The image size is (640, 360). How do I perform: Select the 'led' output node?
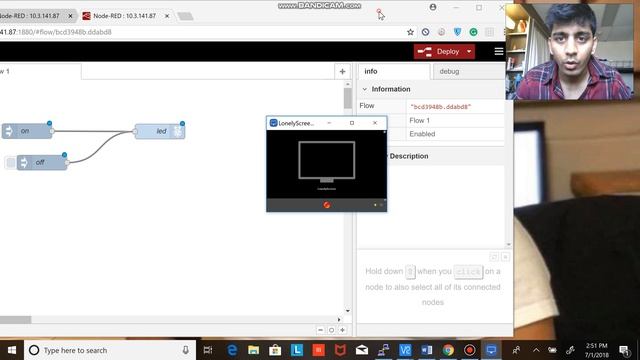pos(160,131)
